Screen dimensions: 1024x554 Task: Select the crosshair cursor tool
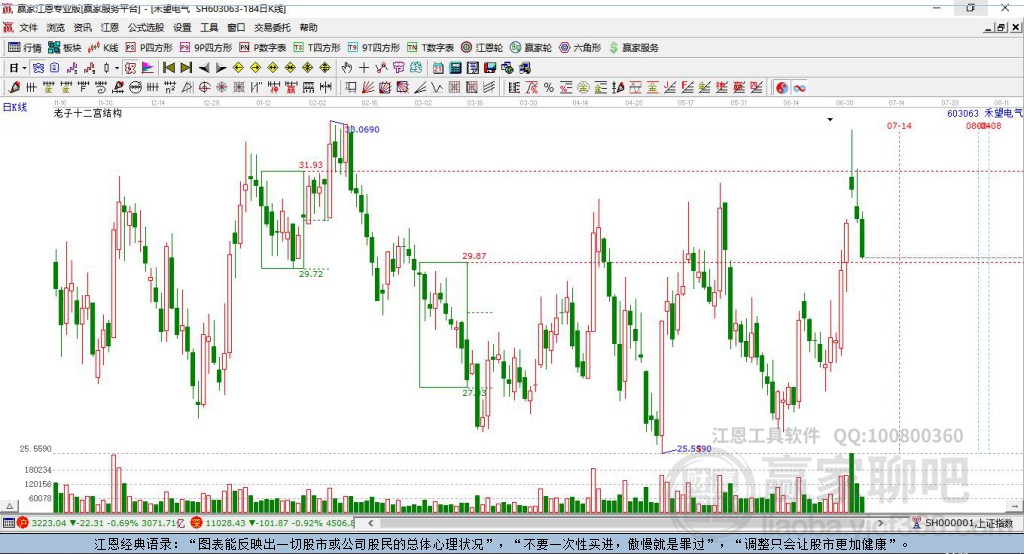point(364,68)
